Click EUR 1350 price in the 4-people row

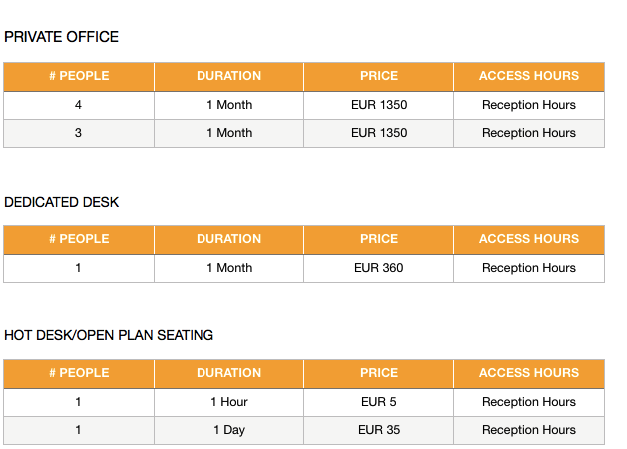coord(379,105)
